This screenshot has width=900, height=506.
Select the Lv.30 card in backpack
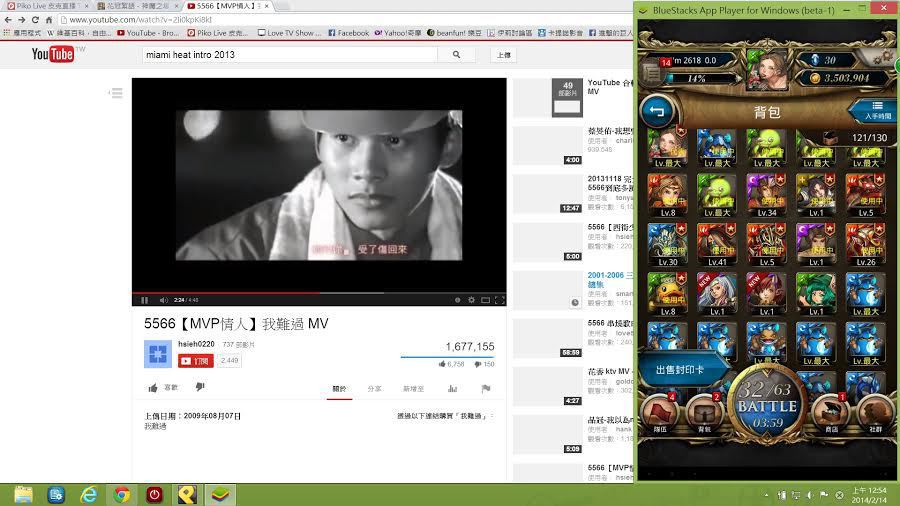(668, 245)
